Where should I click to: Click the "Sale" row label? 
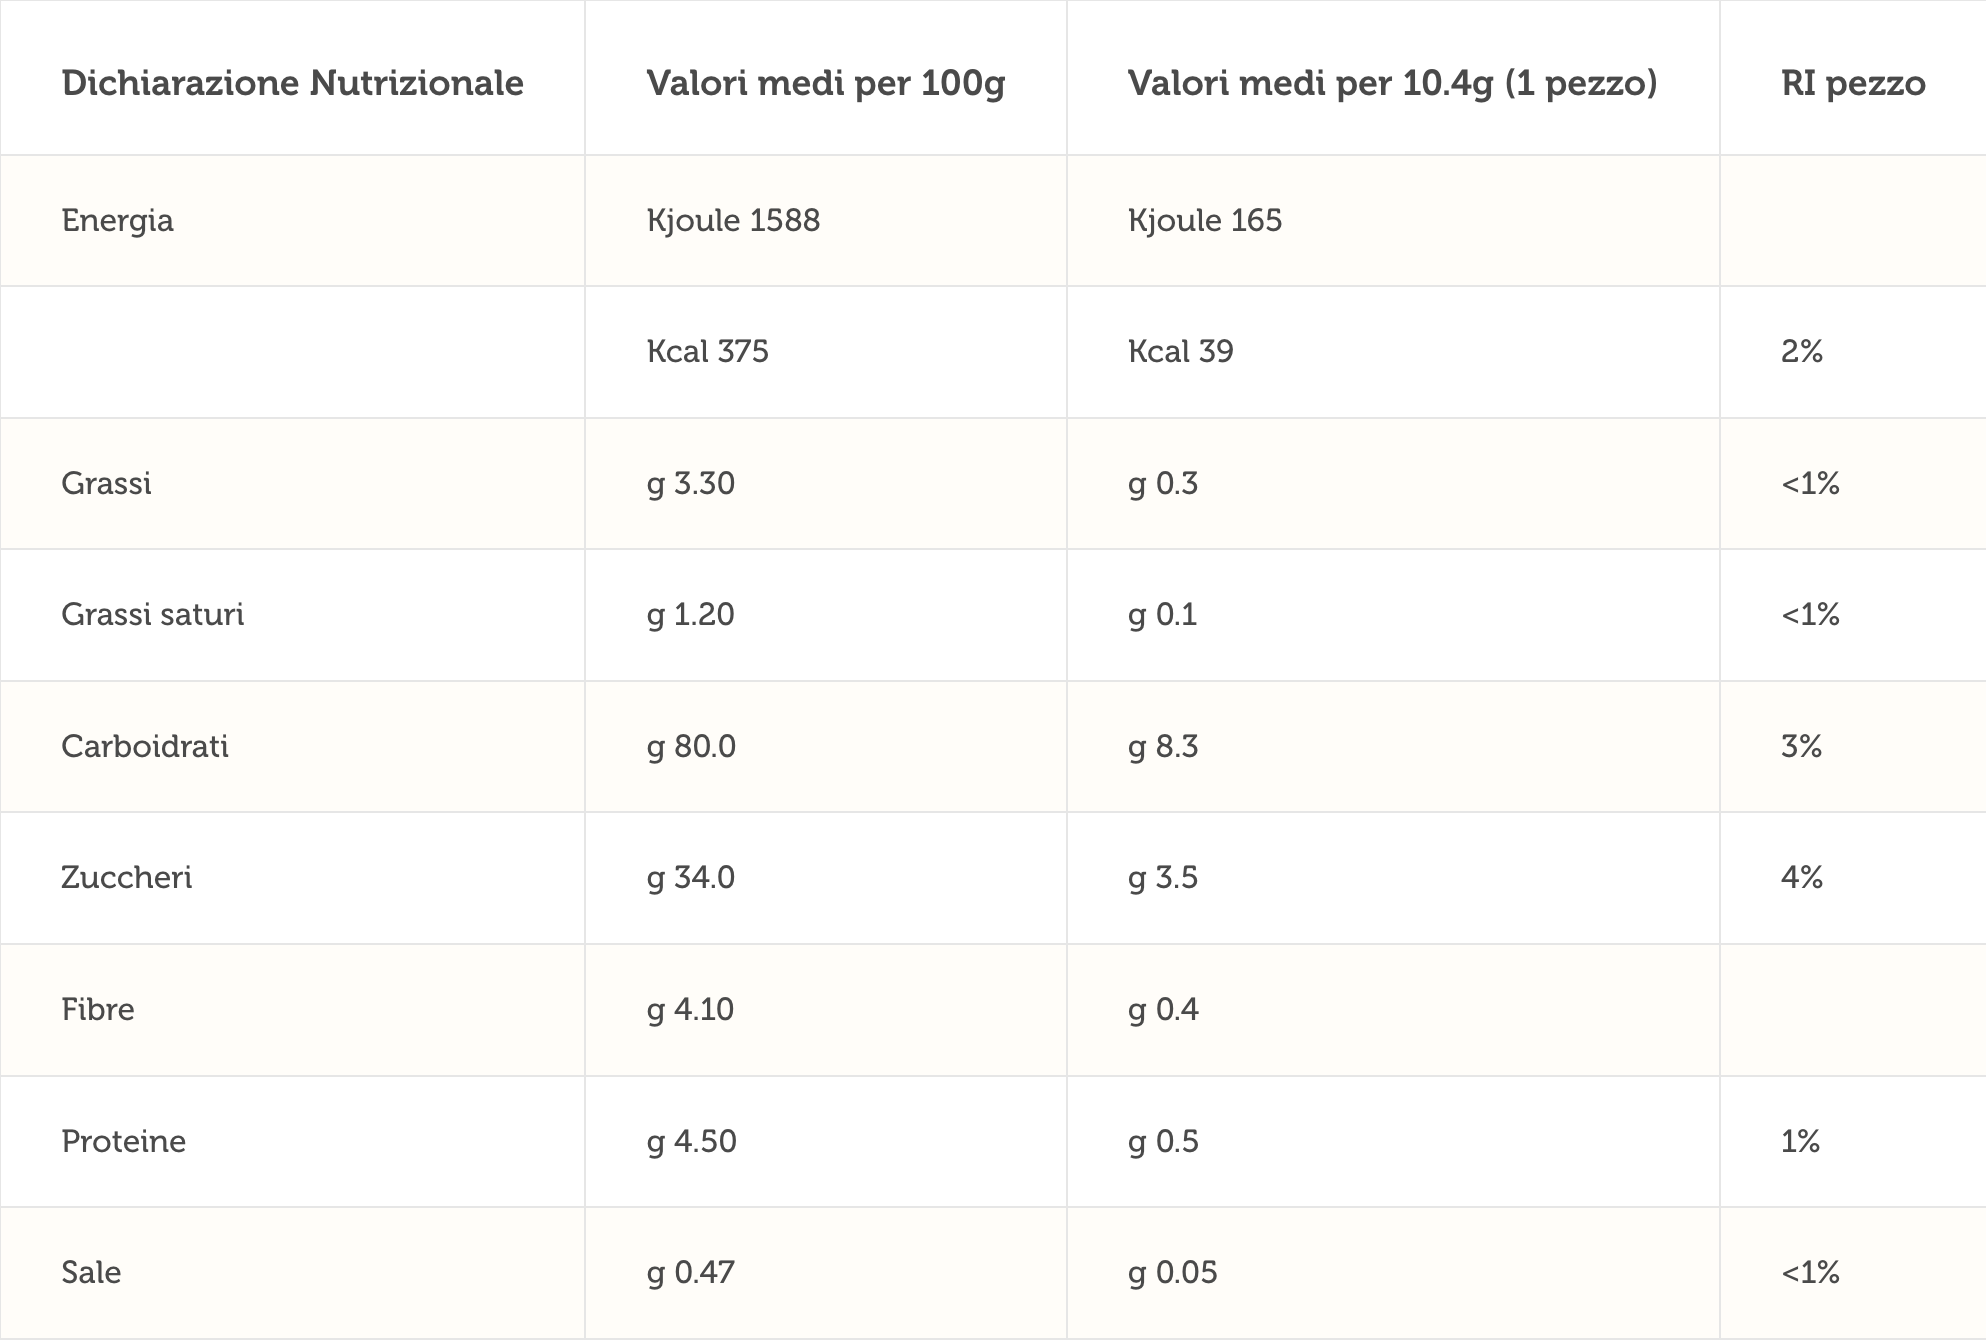91,1272
